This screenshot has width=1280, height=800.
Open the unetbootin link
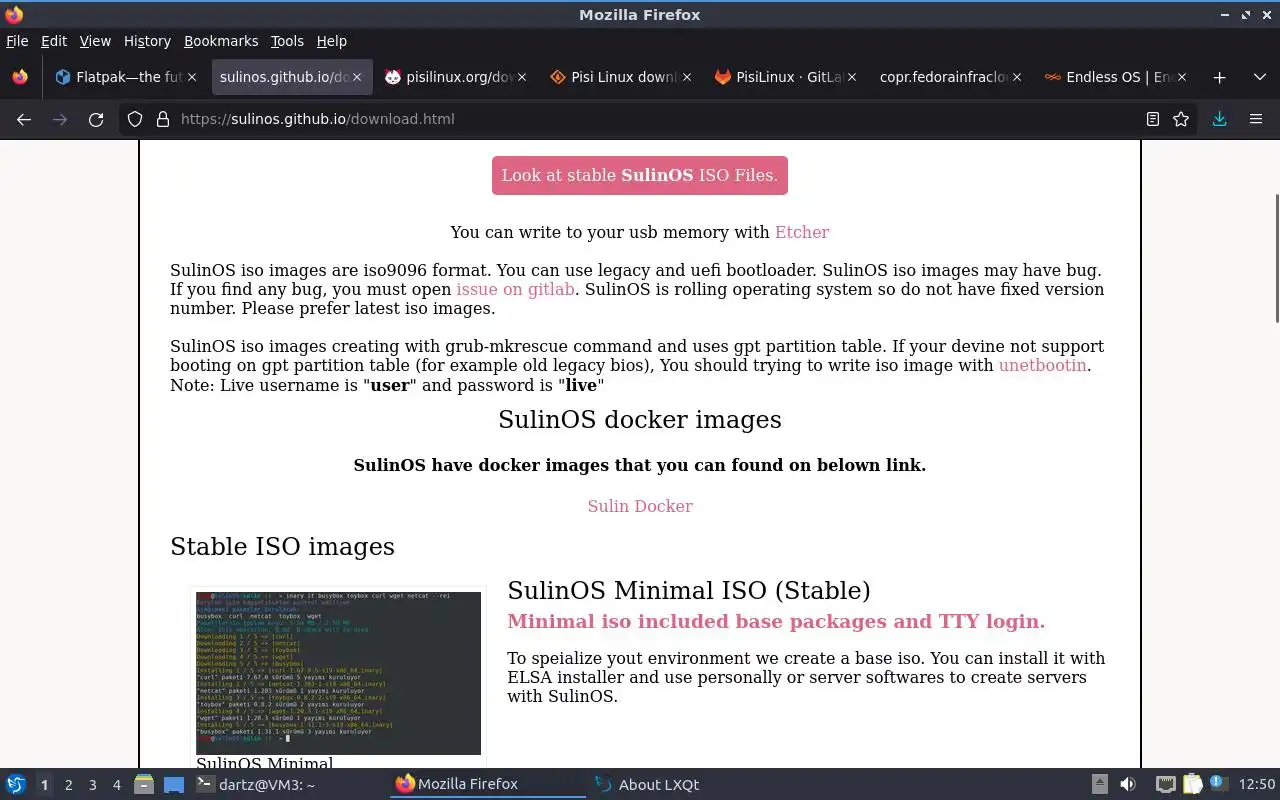coord(1042,365)
